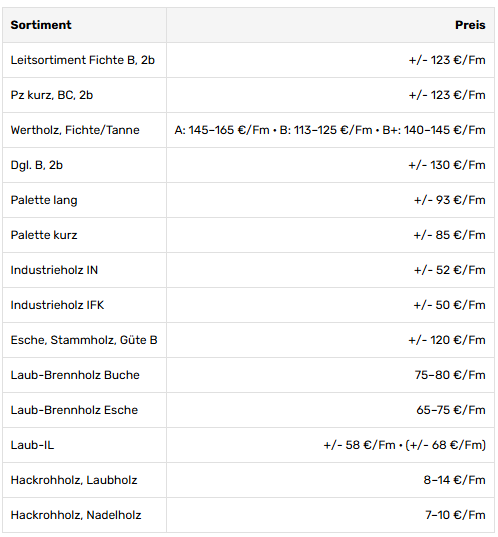
Task: Select the Dgl. B, 2b row label
Action: [37, 165]
